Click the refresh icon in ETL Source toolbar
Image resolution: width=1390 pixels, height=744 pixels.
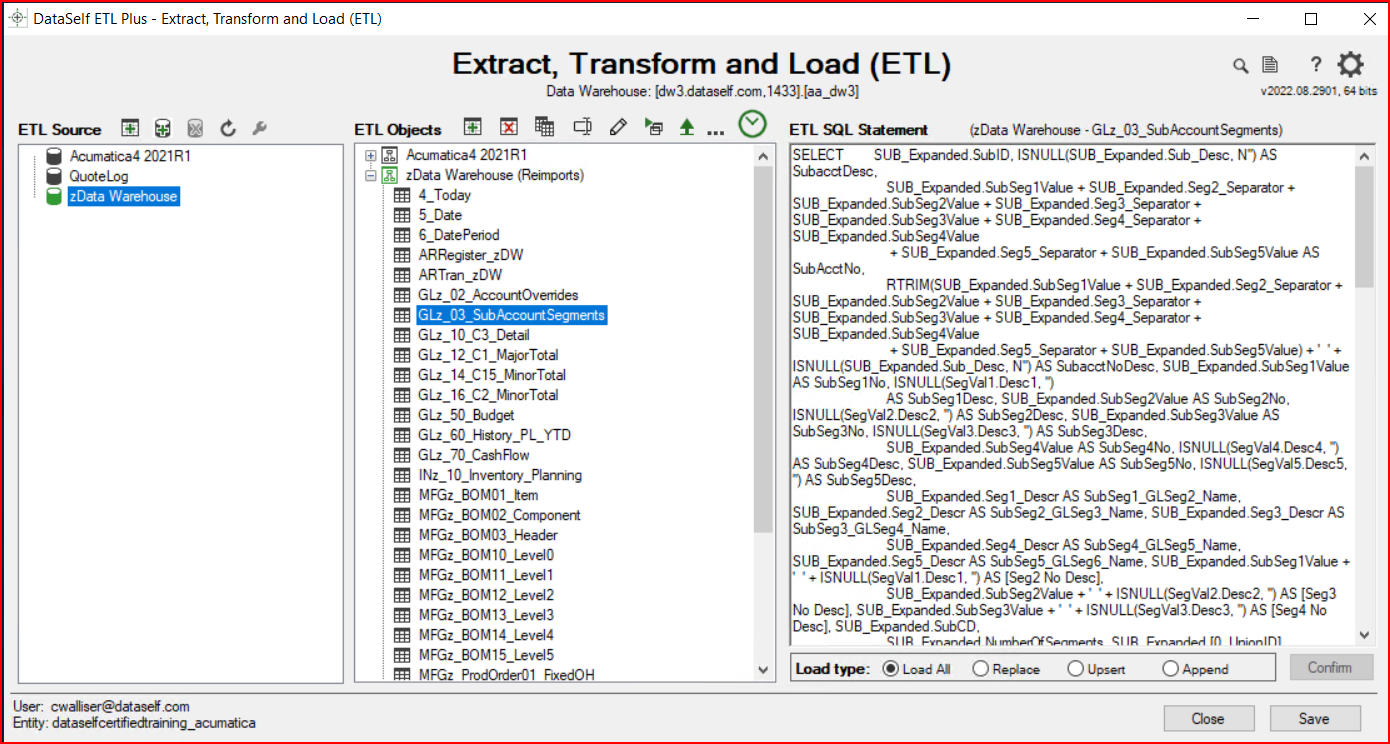pyautogui.click(x=227, y=128)
